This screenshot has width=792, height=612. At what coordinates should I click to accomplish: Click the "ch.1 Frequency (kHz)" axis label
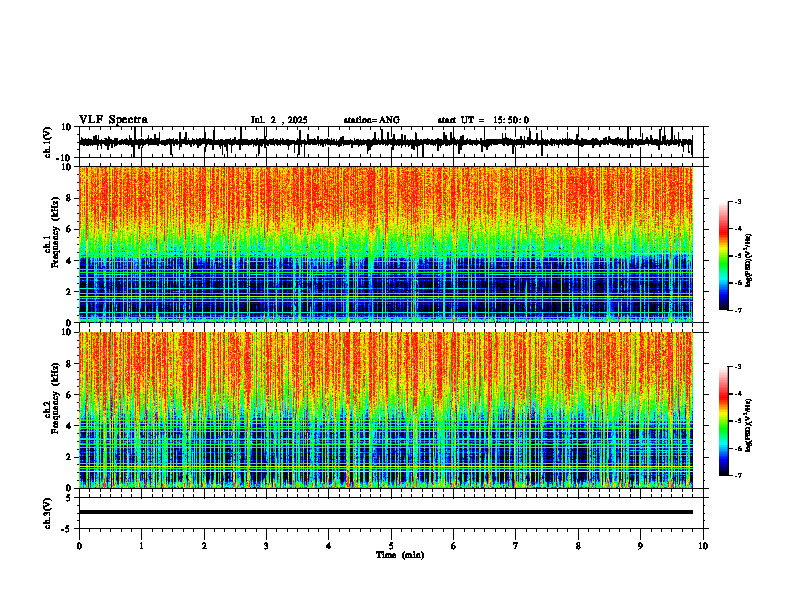[x=52, y=232]
